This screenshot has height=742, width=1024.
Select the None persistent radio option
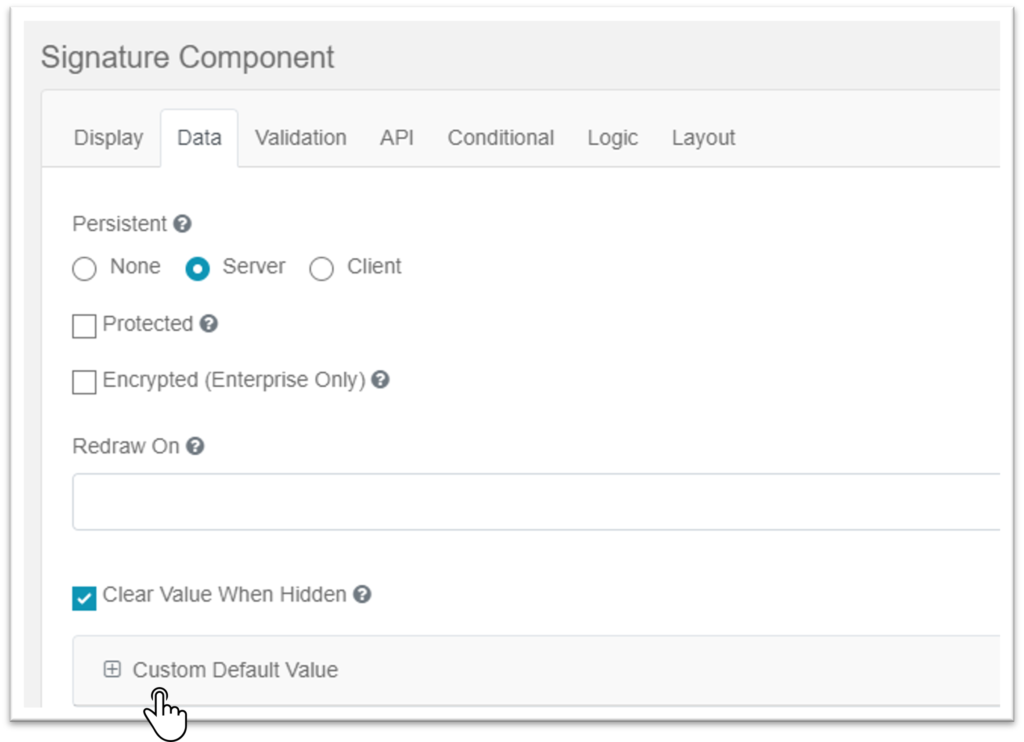coord(85,269)
